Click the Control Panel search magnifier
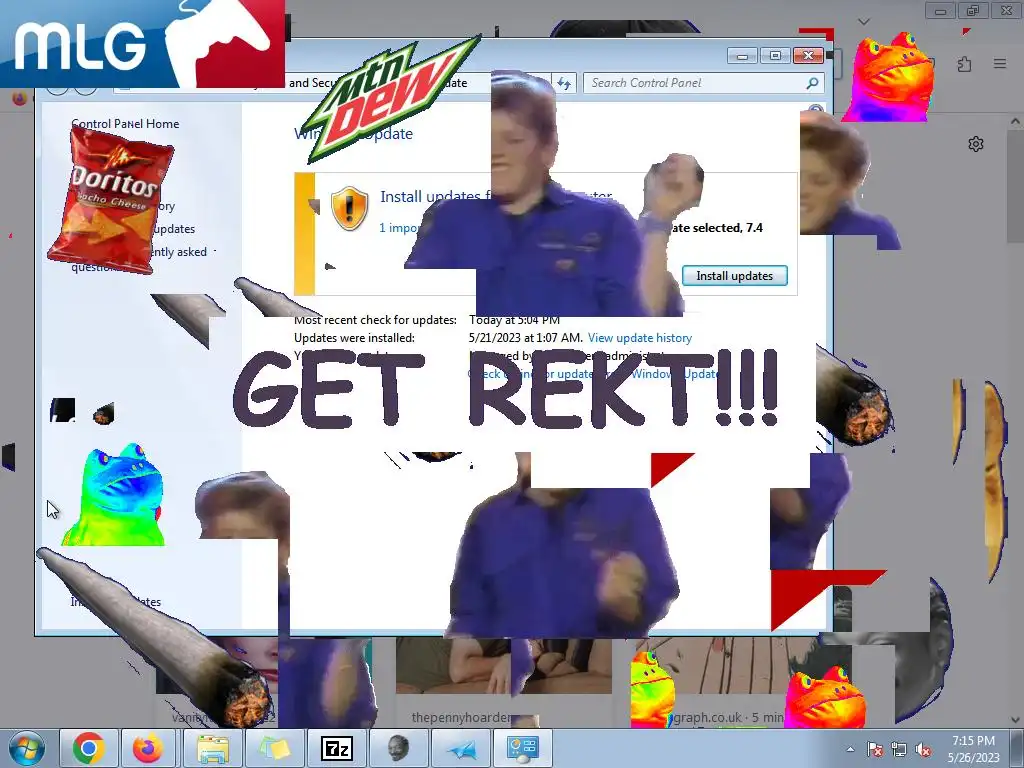This screenshot has height=768, width=1024. (x=812, y=83)
